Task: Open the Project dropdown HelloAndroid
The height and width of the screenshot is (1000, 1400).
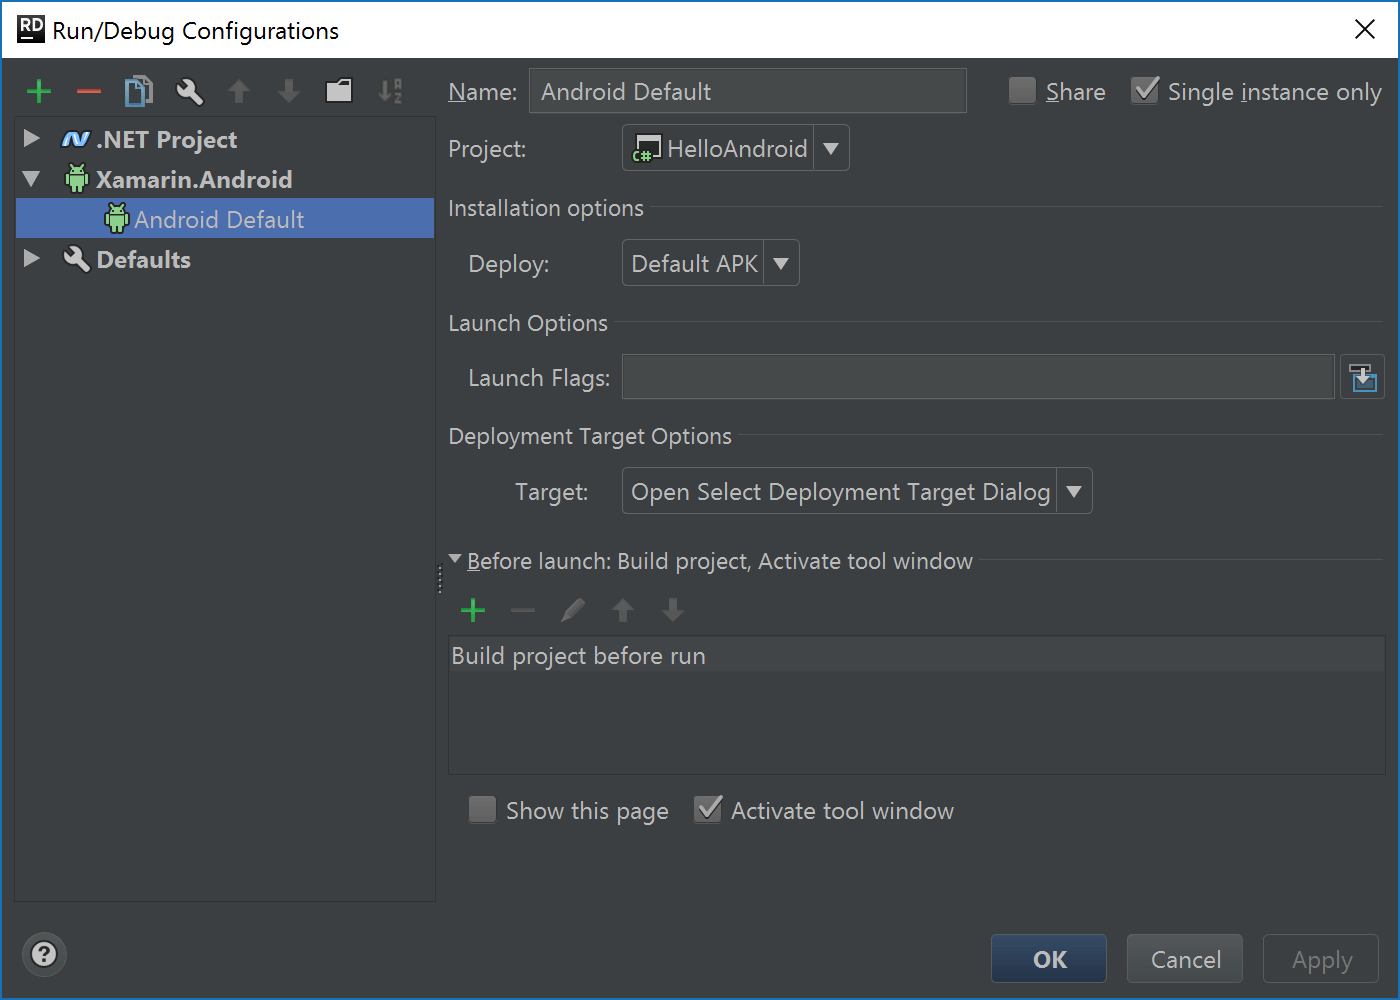Action: coord(736,148)
